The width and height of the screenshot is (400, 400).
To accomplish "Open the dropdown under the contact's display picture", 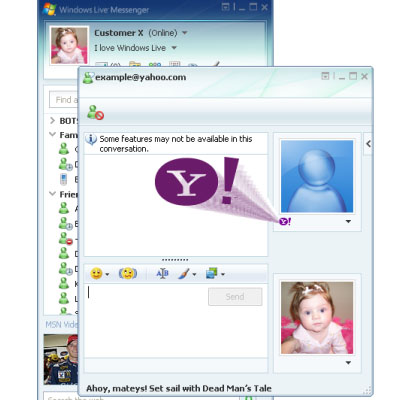I will point(348,221).
